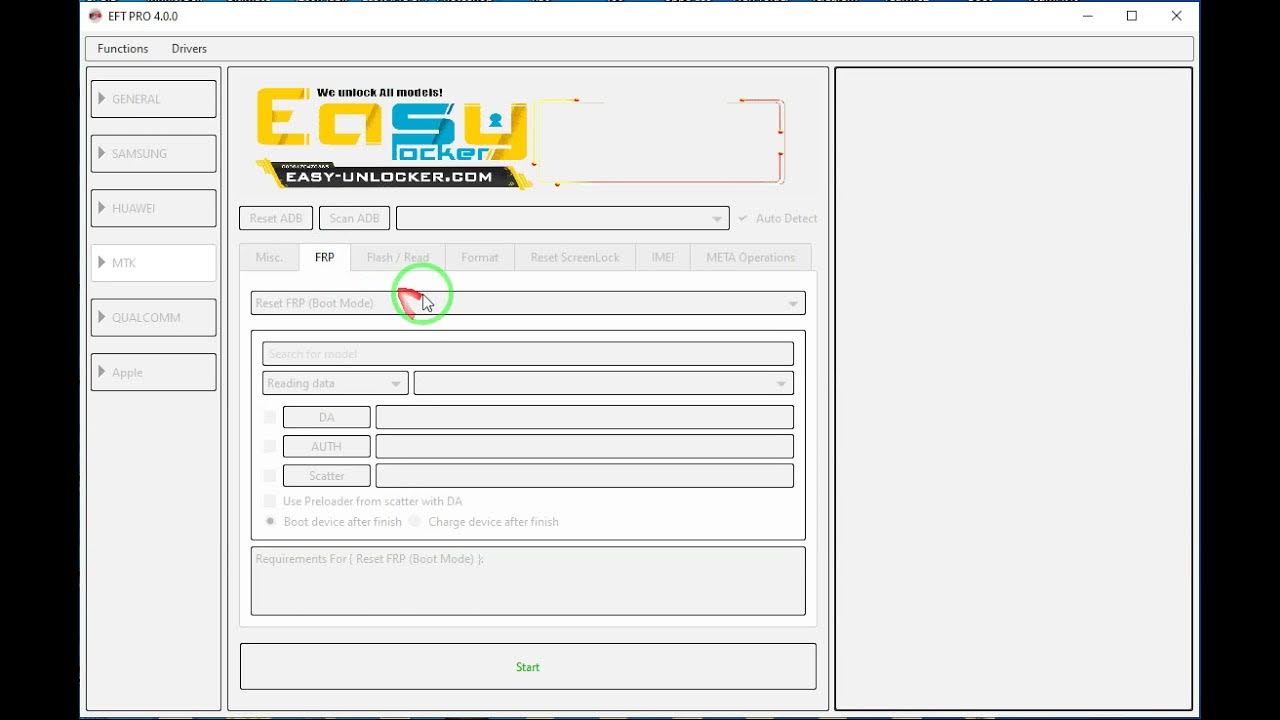Close the EFT PRO window
The height and width of the screenshot is (720, 1280).
[1177, 16]
